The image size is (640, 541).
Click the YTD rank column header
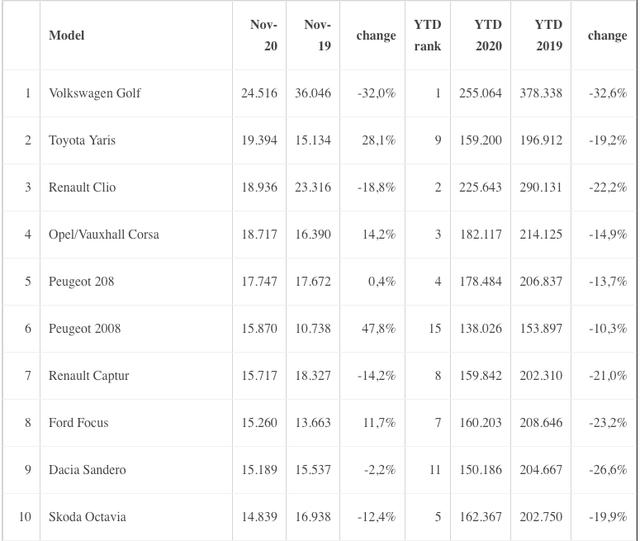(x=427, y=35)
